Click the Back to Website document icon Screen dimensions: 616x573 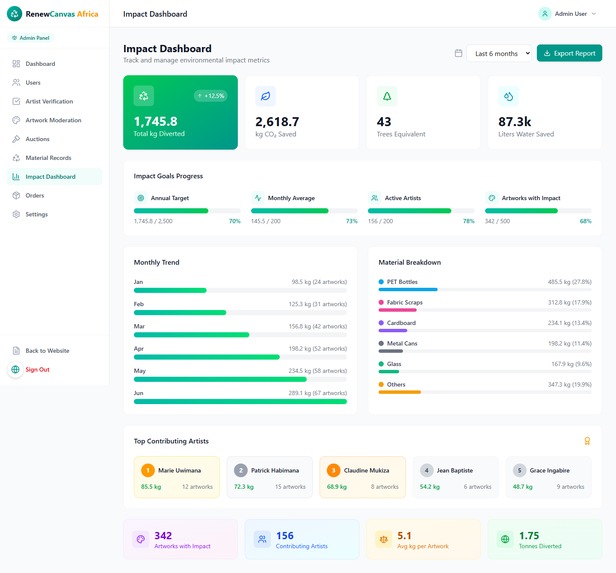pos(16,351)
